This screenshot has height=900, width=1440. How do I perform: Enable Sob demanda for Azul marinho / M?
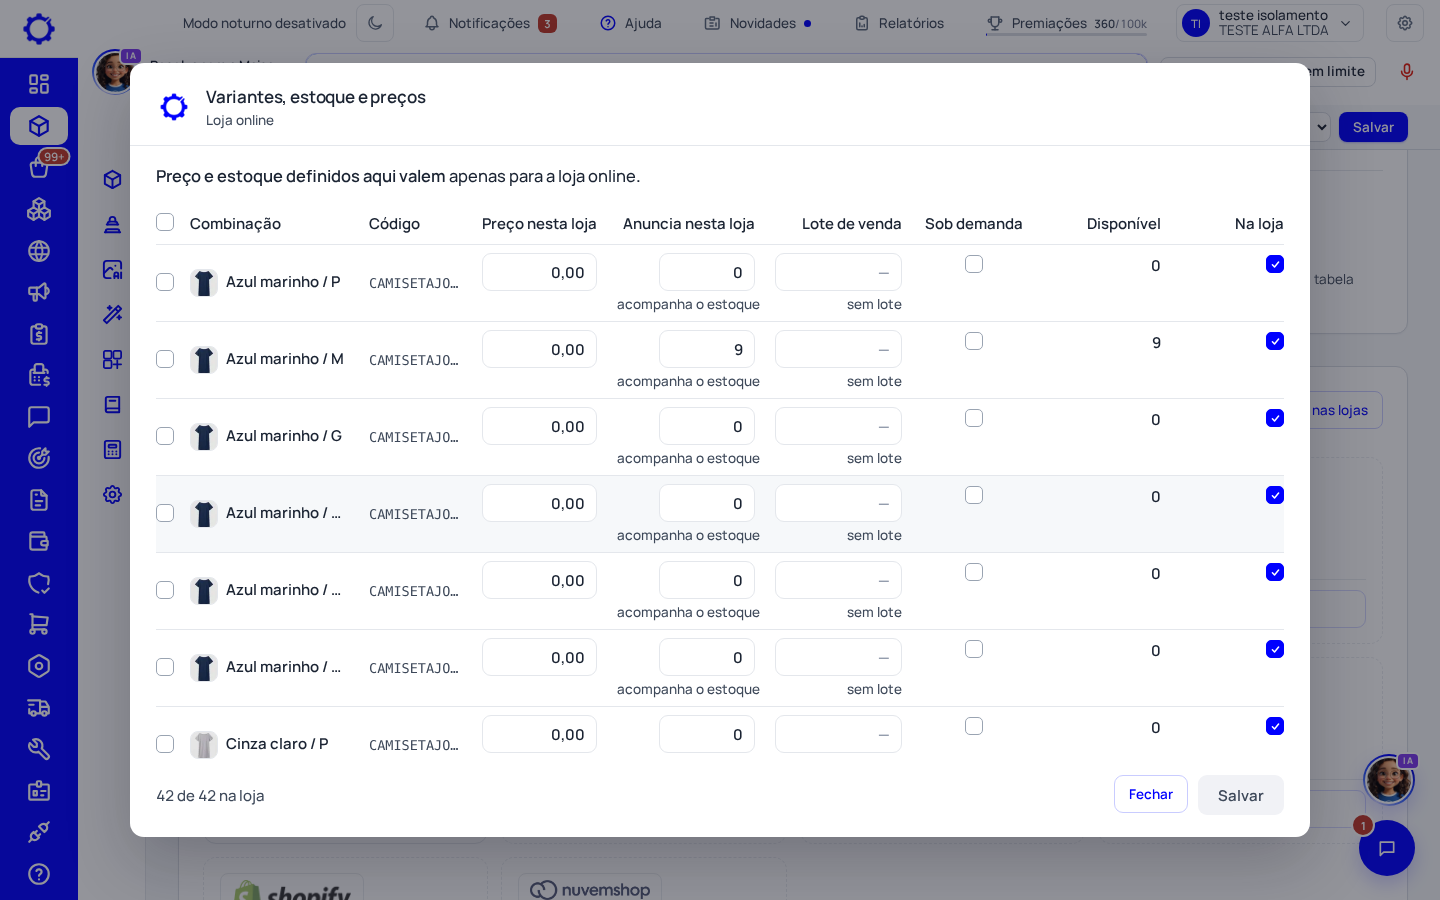pos(974,341)
